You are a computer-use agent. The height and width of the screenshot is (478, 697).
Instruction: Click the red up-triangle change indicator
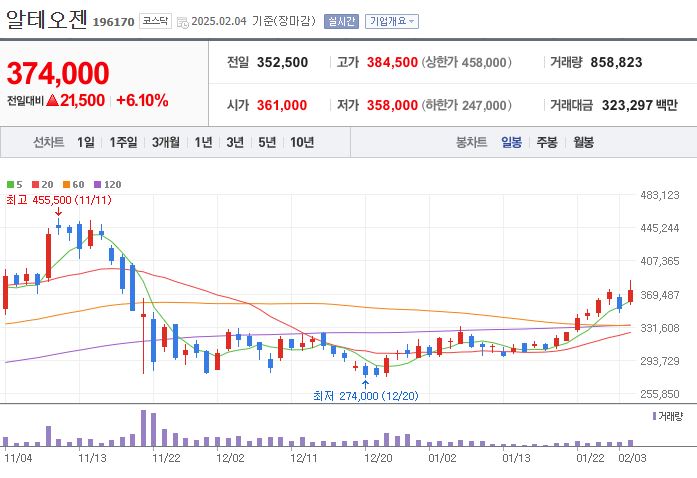(x=52, y=100)
